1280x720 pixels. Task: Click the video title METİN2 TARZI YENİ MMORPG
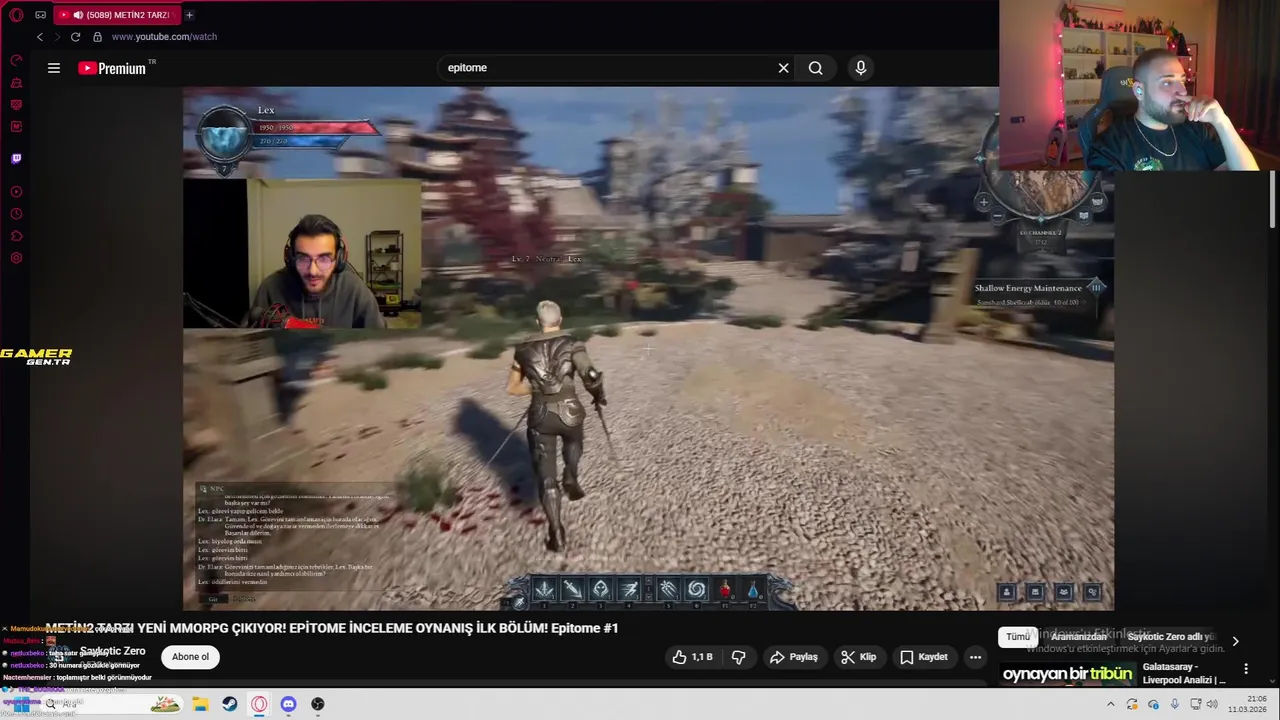pos(332,628)
